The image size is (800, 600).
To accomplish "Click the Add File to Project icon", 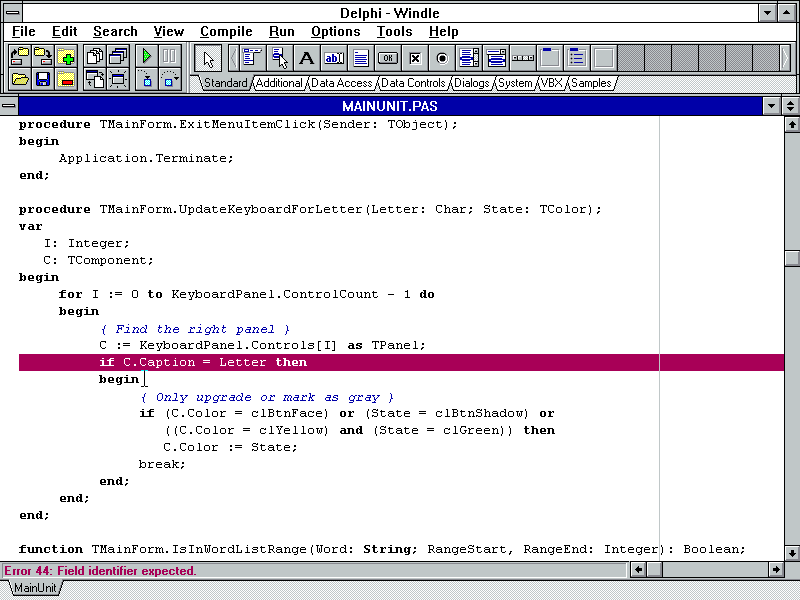I will (x=66, y=57).
